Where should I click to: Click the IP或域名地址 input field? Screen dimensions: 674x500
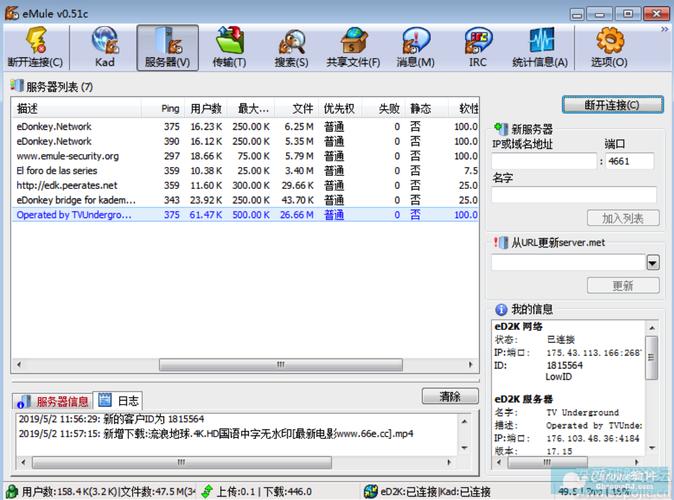coord(545,161)
